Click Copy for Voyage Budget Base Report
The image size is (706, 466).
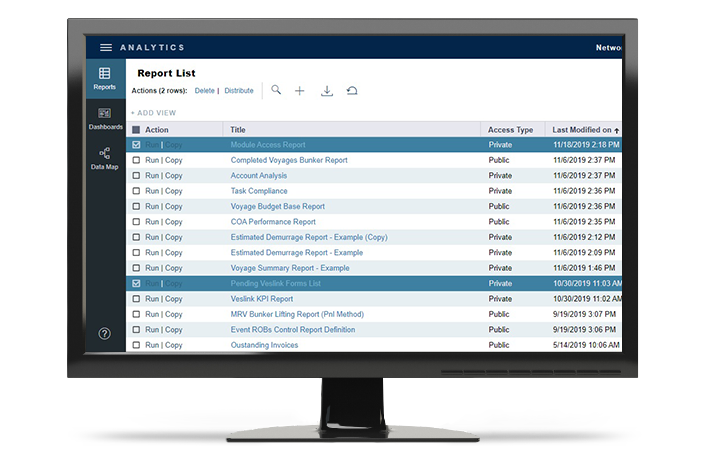pyautogui.click(x=173, y=206)
